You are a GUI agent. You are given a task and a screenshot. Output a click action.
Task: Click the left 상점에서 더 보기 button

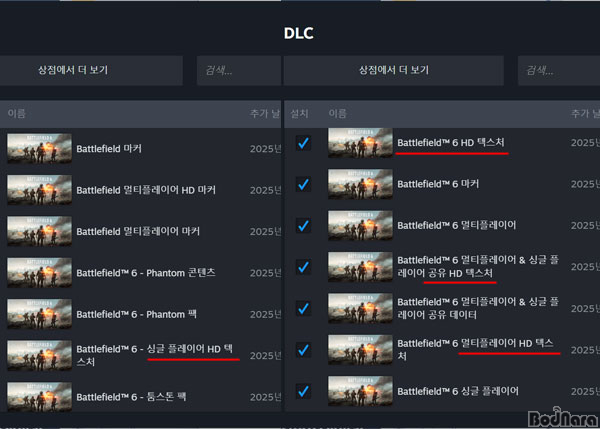(x=91, y=70)
